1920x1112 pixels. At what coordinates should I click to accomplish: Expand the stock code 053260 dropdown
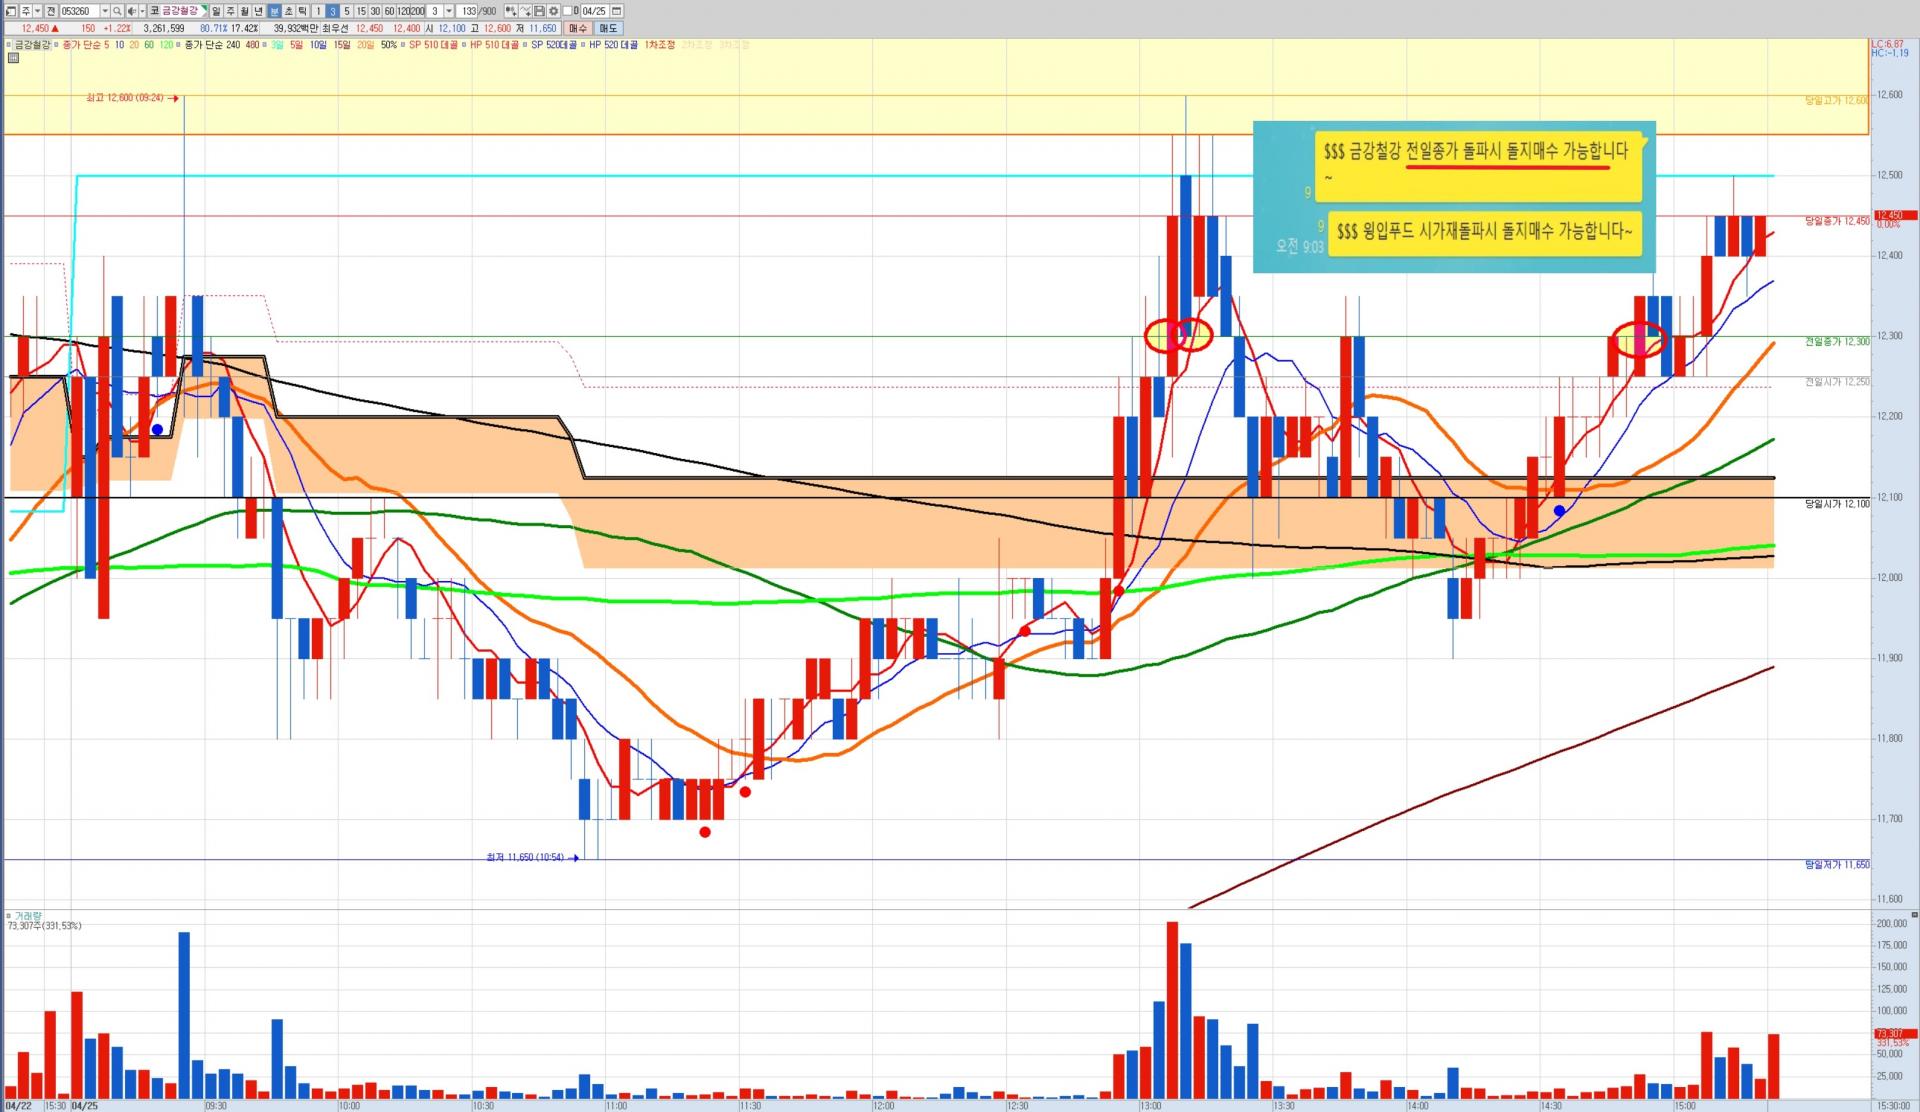point(105,11)
